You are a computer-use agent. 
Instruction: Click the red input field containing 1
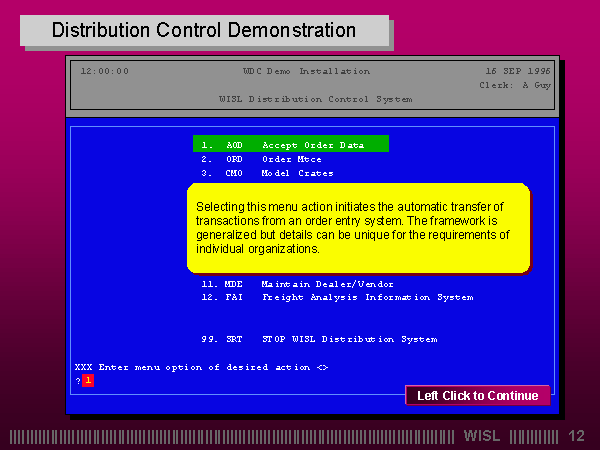click(88, 380)
